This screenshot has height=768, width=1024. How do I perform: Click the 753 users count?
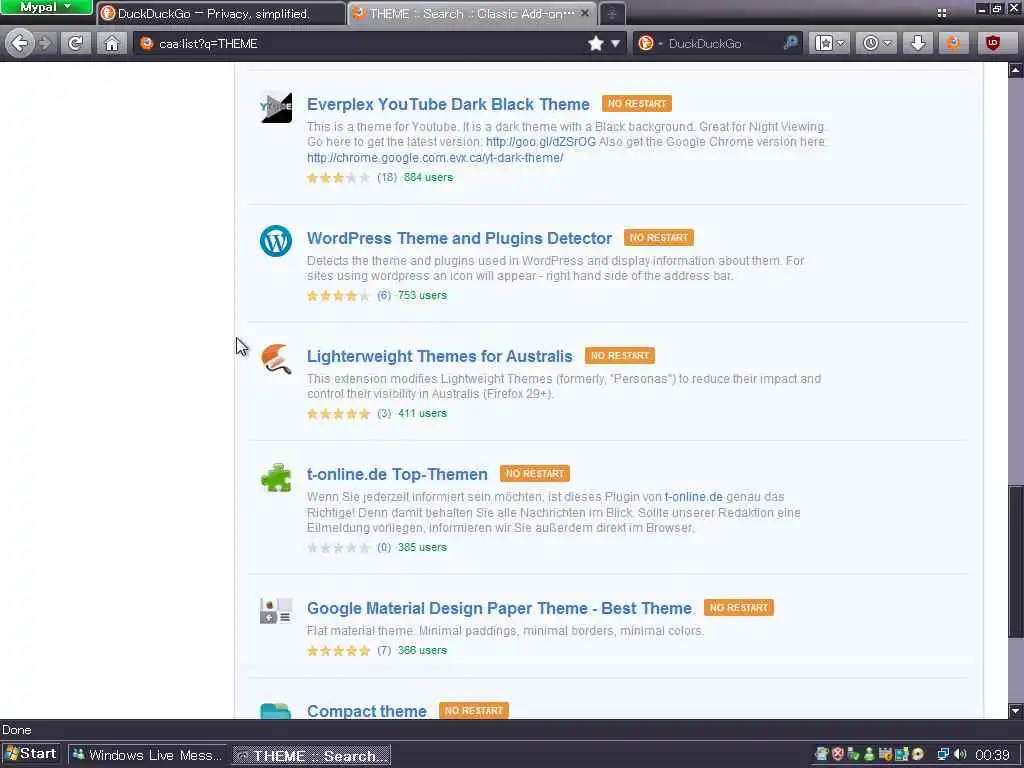pos(422,296)
